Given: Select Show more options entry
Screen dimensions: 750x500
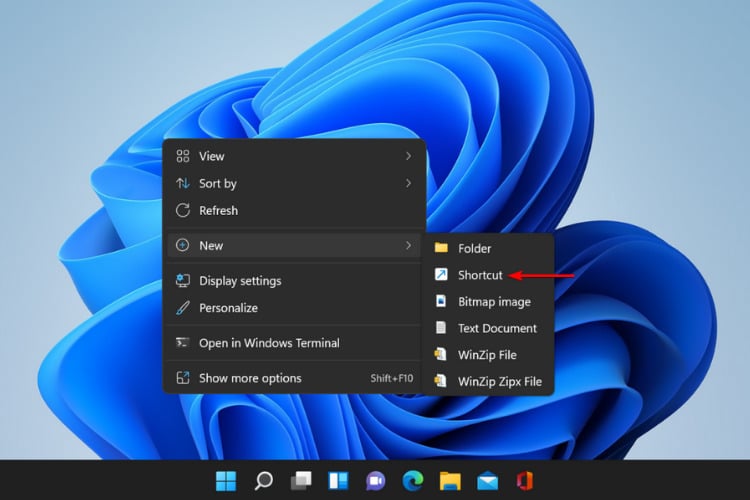Looking at the screenshot, I should (294, 378).
